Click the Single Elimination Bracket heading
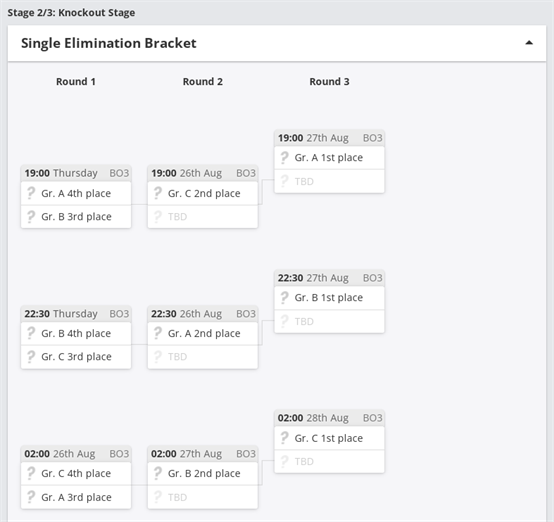This screenshot has height=522, width=554. click(108, 43)
